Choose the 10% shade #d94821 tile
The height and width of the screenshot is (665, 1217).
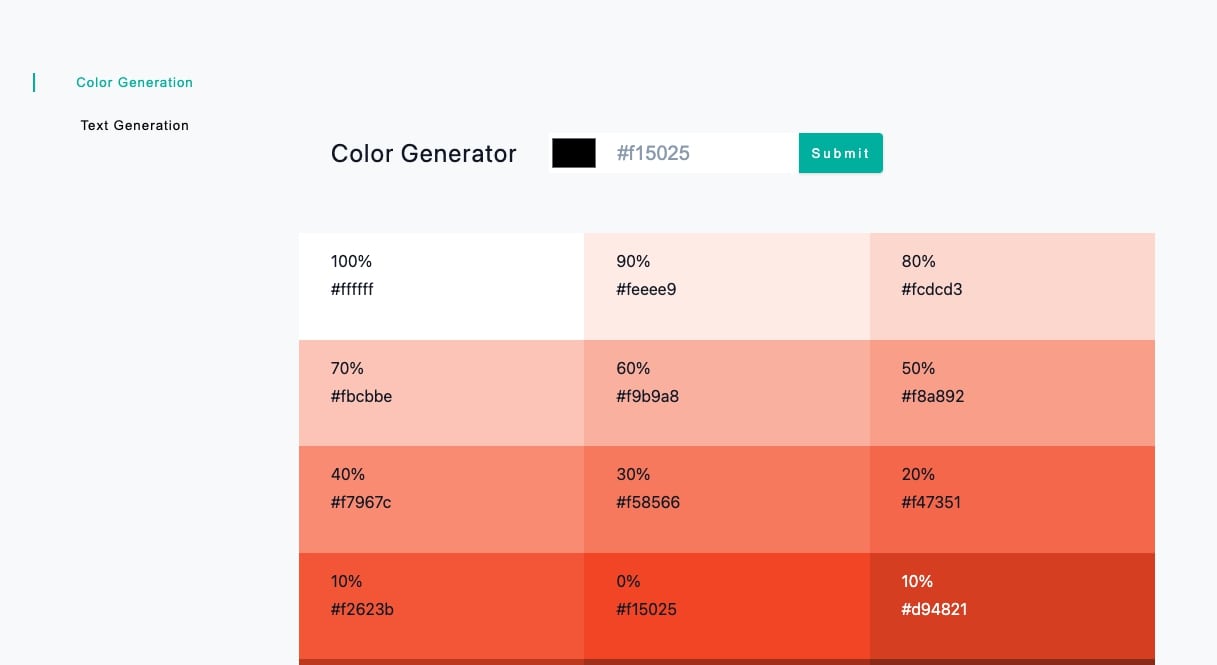[x=1012, y=606]
